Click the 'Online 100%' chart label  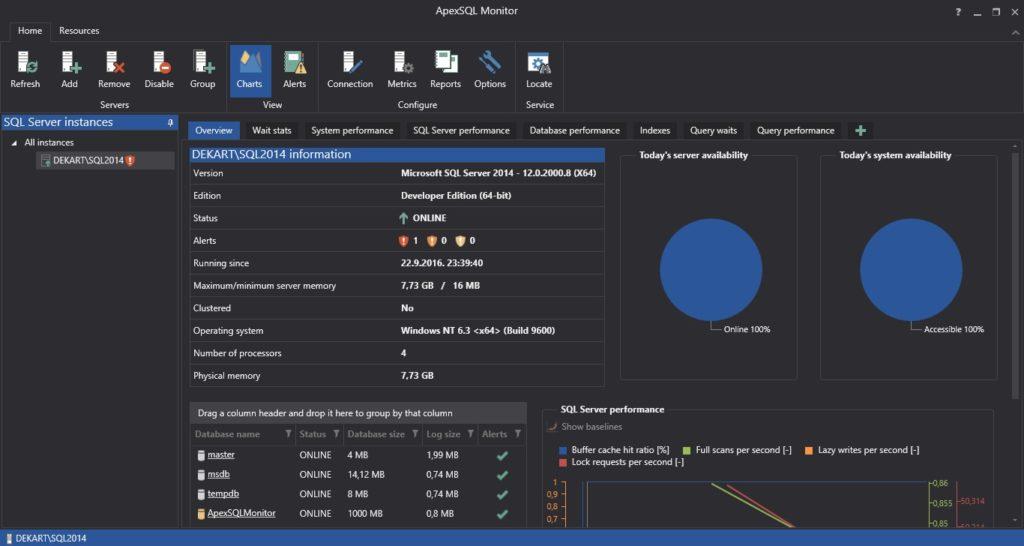[x=747, y=330]
